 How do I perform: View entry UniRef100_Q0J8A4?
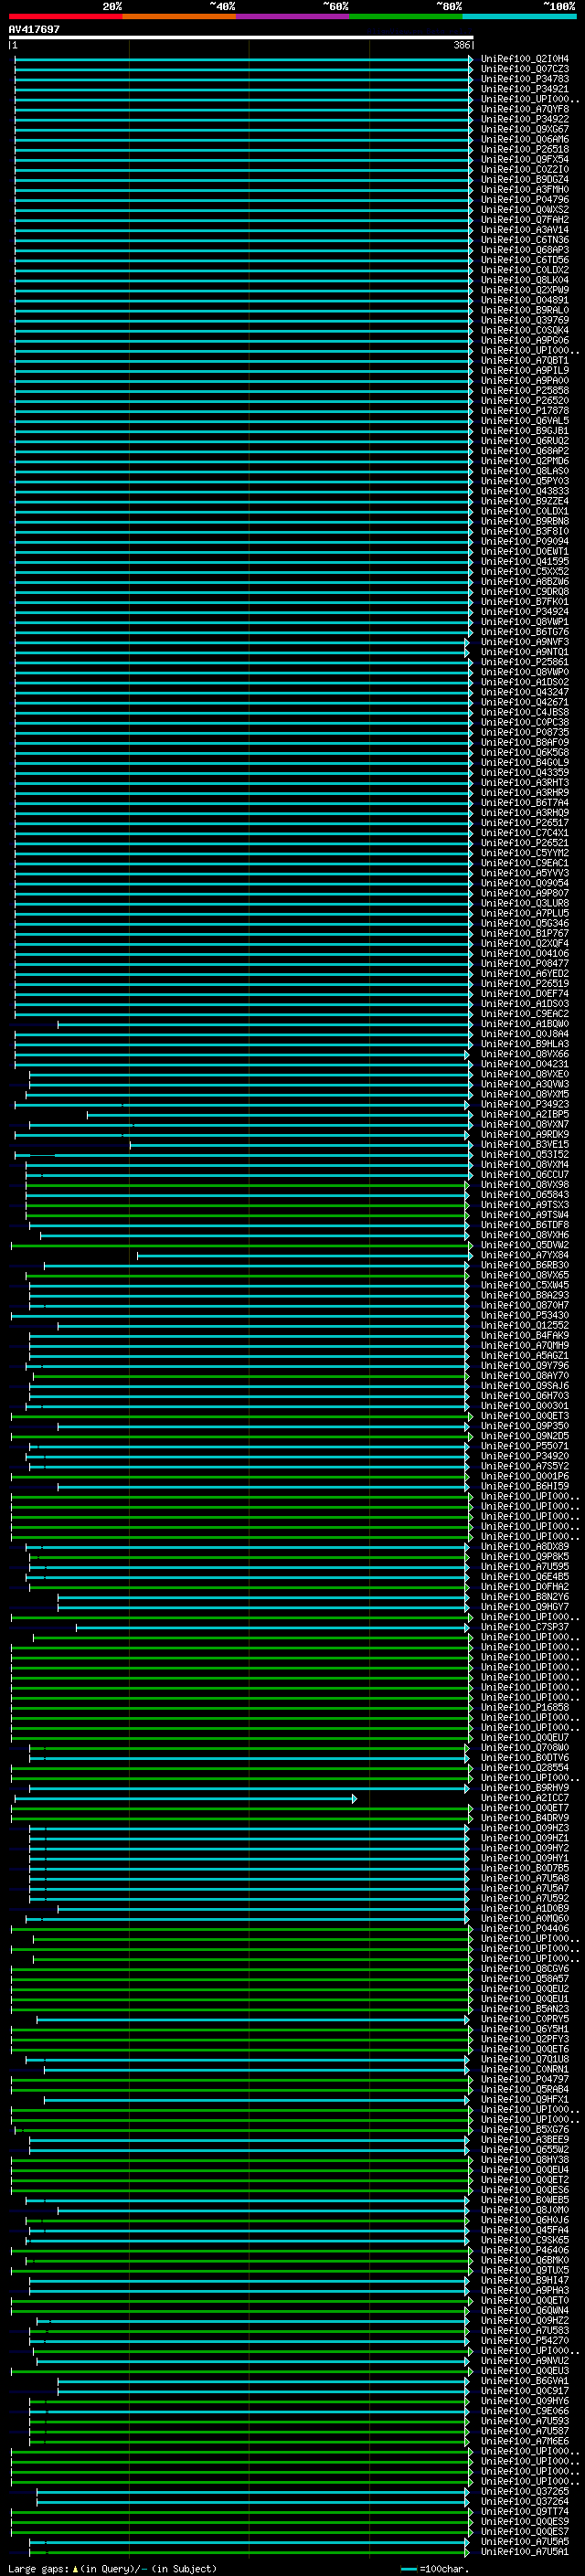click(x=525, y=1034)
